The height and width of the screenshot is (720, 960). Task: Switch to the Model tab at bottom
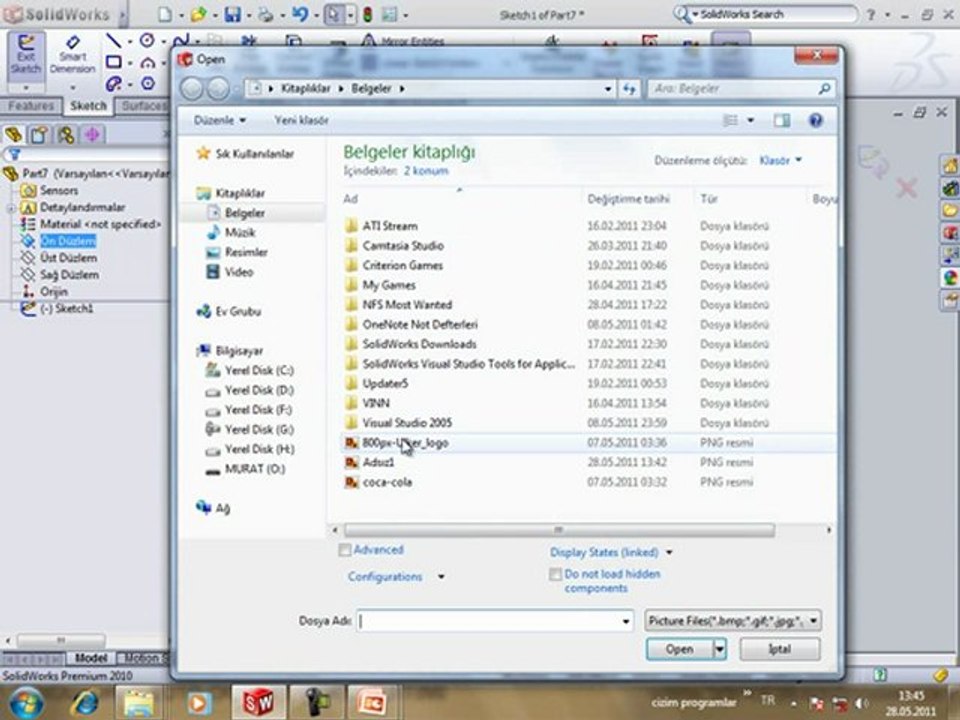point(91,658)
